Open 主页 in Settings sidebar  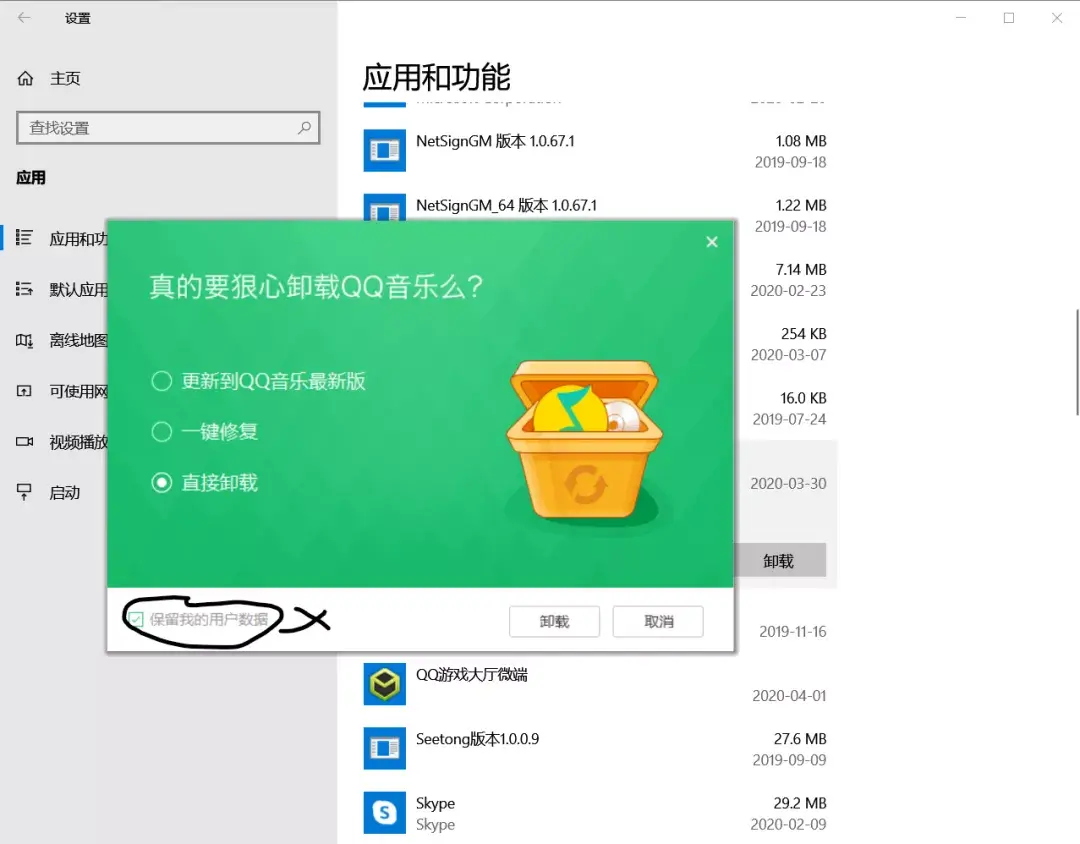click(65, 79)
